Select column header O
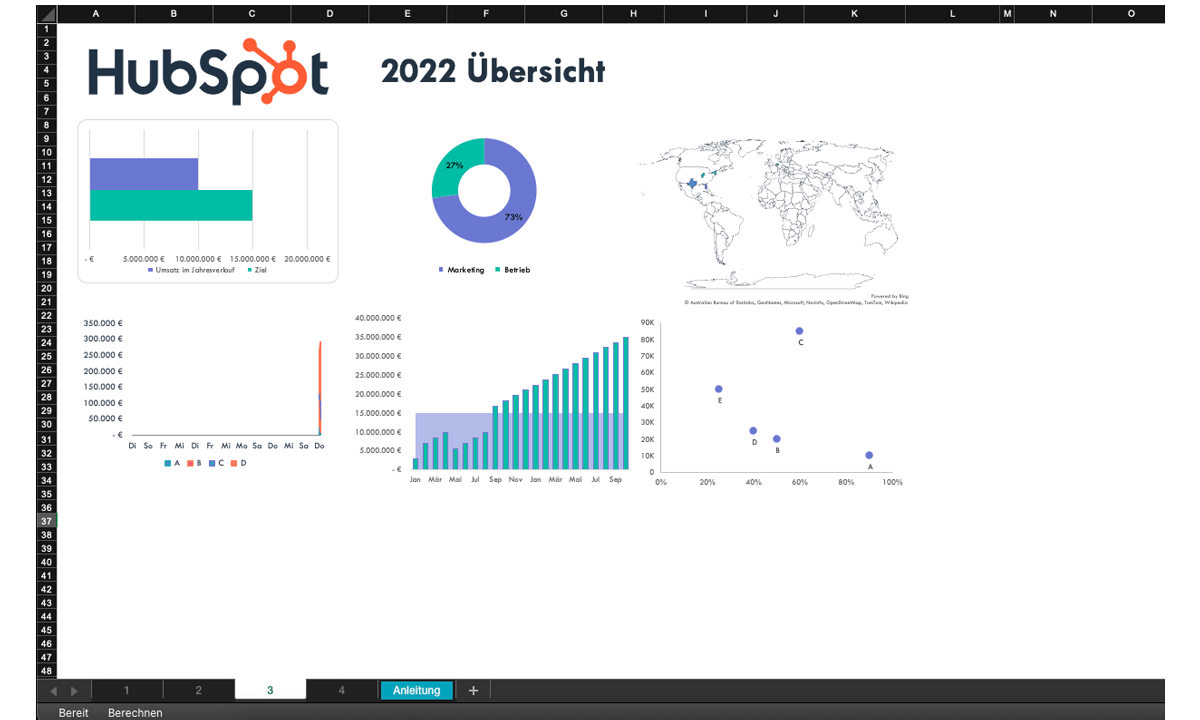This screenshot has width=1200, height=720. 1131,13
